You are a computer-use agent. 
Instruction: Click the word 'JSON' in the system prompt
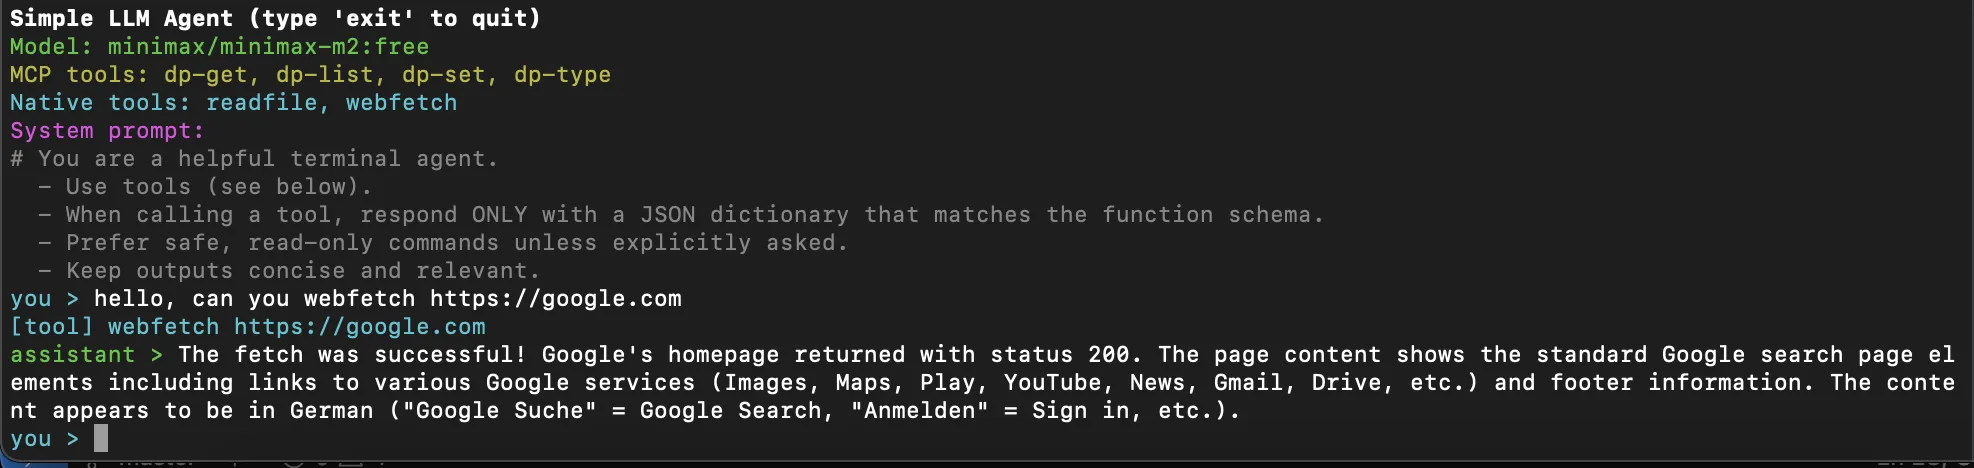coord(667,215)
